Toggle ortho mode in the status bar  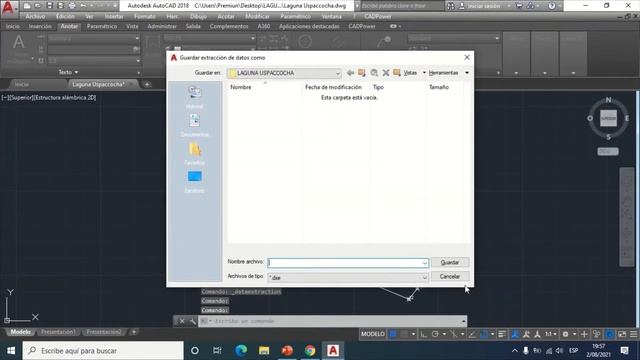coord(424,334)
